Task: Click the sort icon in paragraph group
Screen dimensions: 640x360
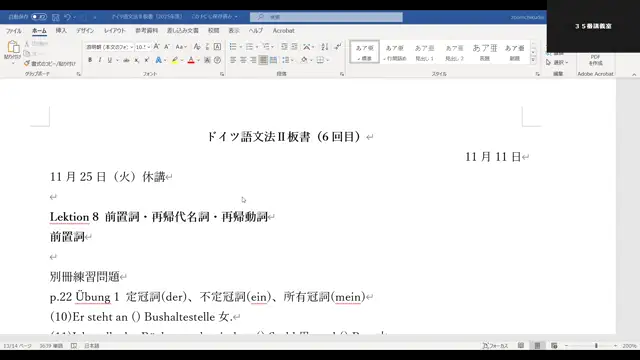Action: 324,47
